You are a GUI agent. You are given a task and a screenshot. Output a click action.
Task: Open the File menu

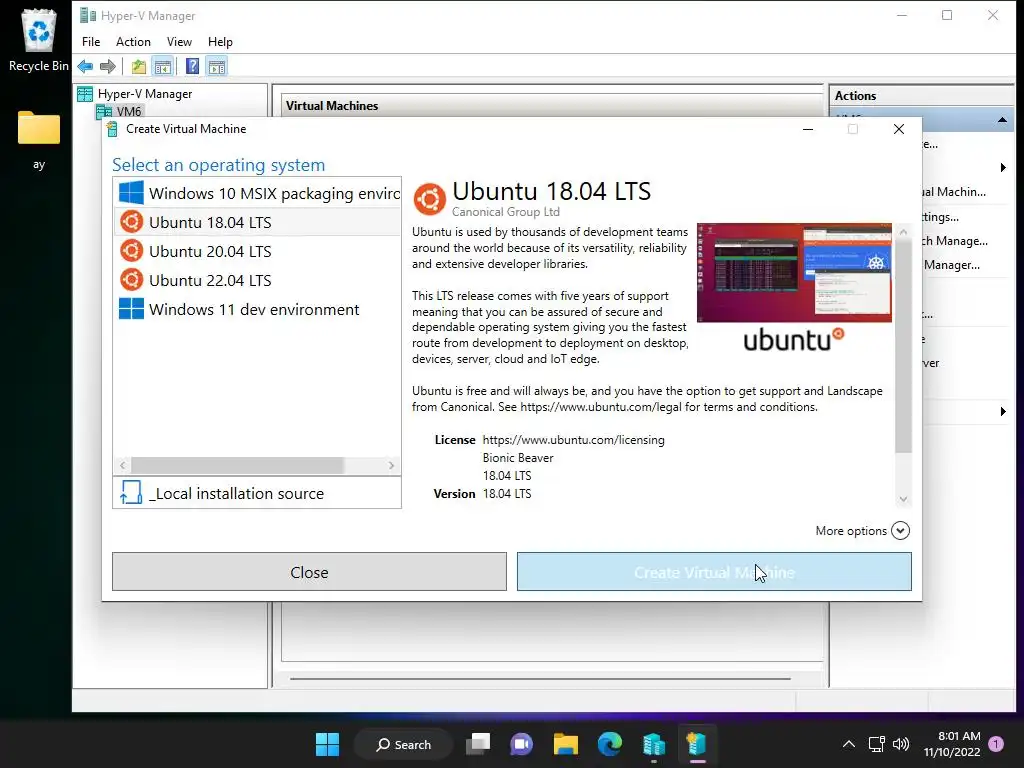click(x=91, y=42)
